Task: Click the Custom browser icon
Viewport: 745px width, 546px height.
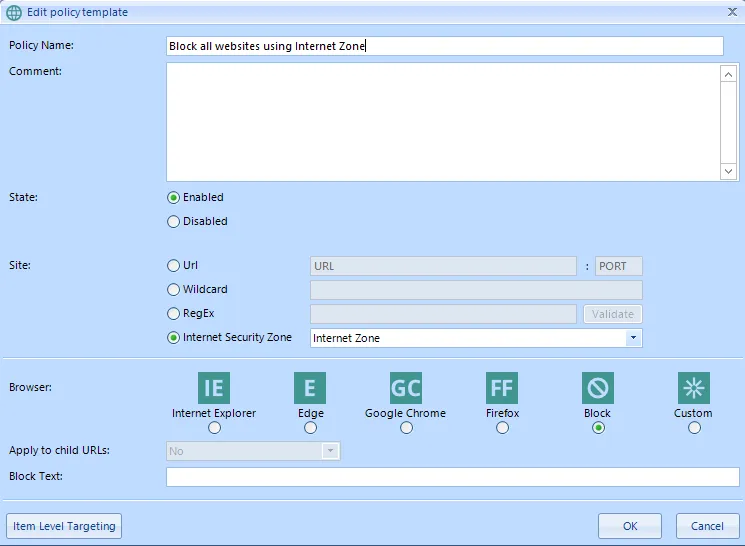Action: coord(693,388)
